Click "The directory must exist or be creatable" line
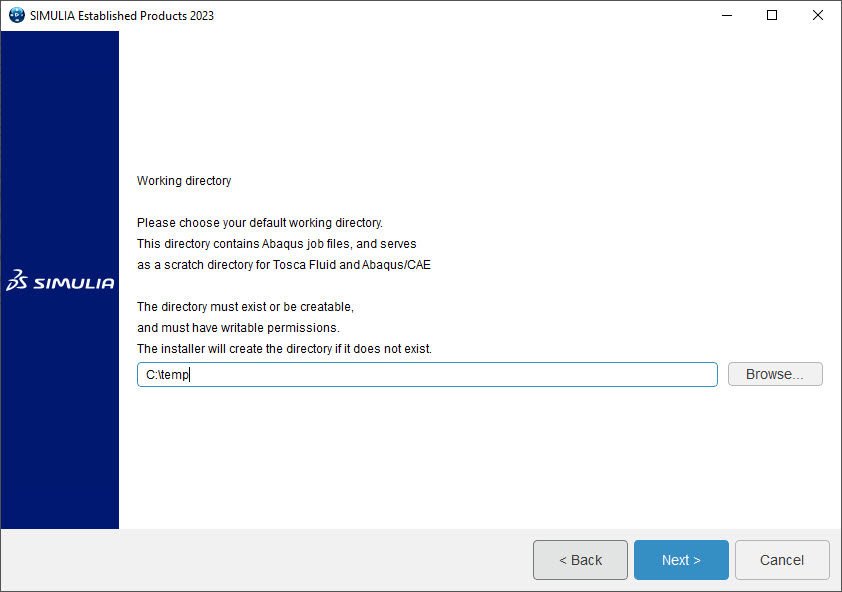The height and width of the screenshot is (592, 842). [245, 307]
